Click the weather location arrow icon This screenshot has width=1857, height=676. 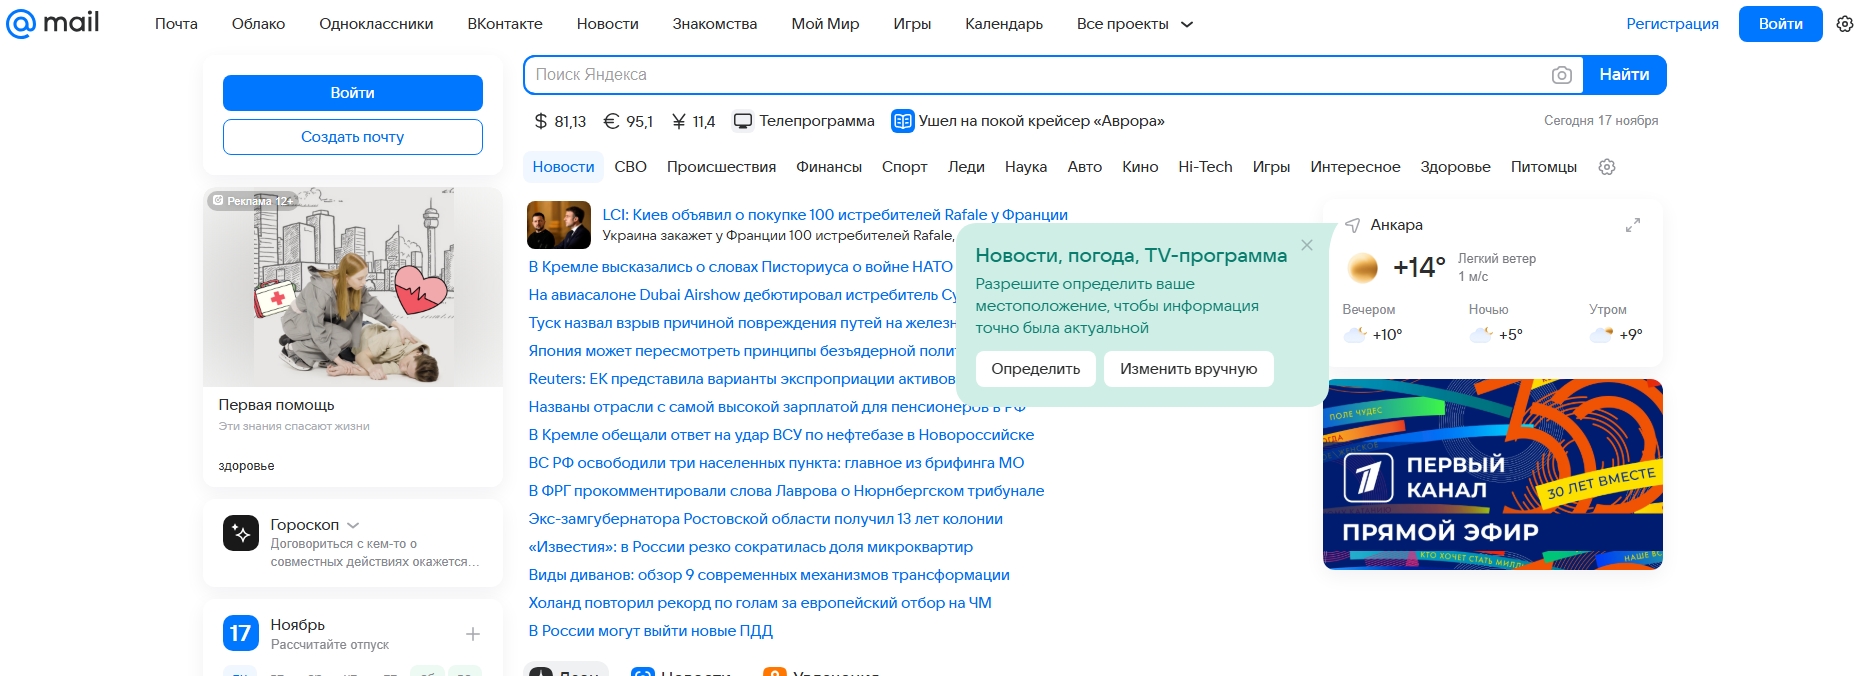pyautogui.click(x=1352, y=226)
